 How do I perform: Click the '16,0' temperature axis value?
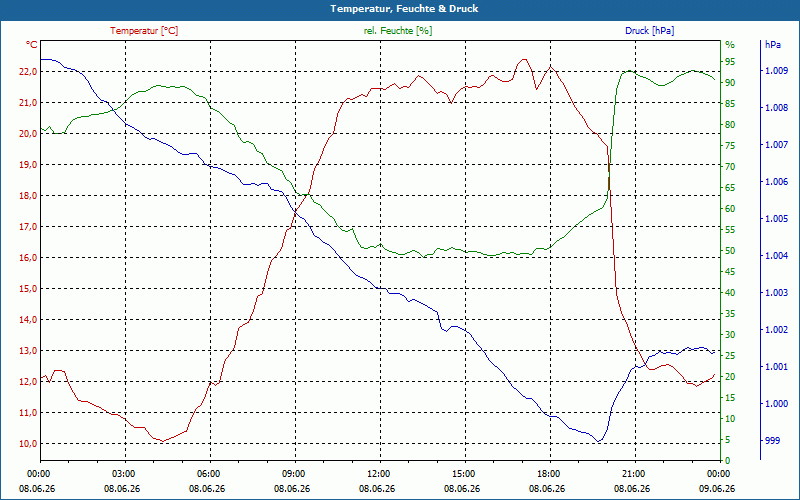click(28, 258)
